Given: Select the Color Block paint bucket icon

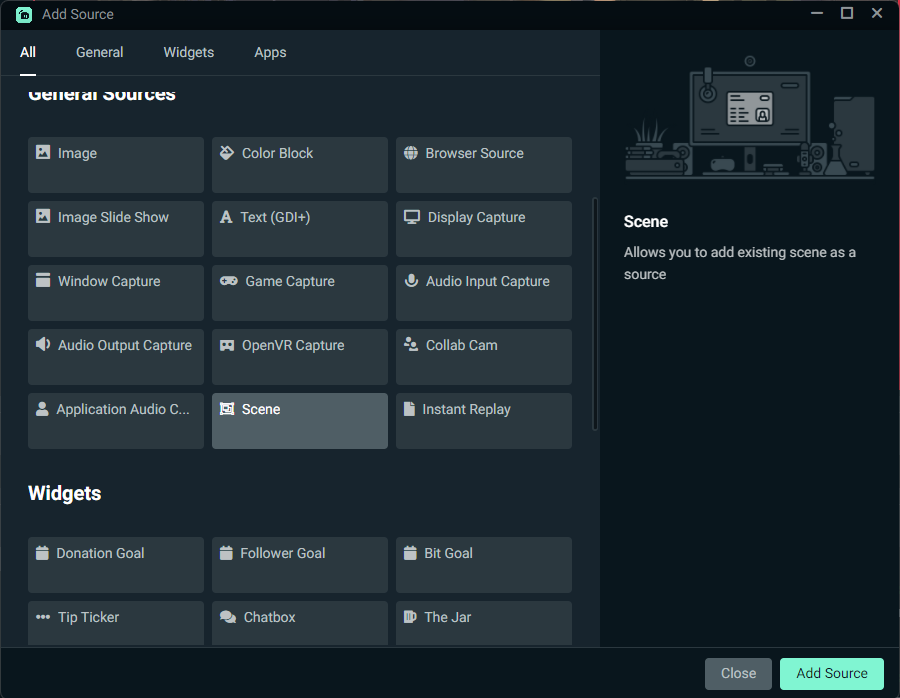Looking at the screenshot, I should click(x=227, y=153).
